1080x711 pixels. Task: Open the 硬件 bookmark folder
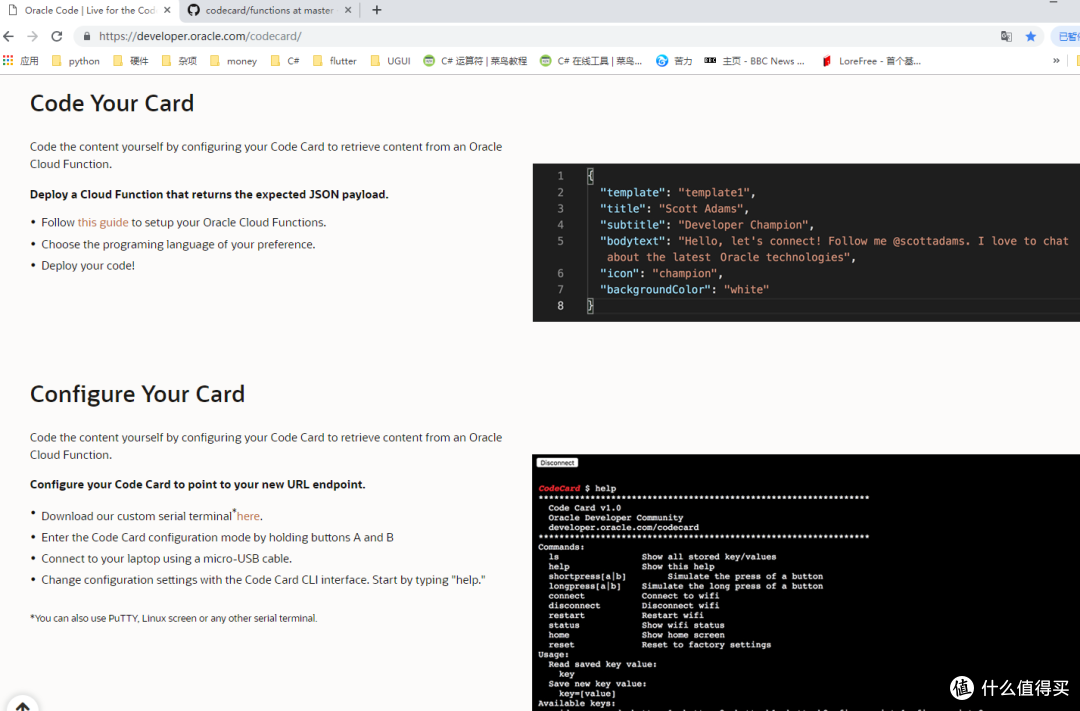coord(131,61)
